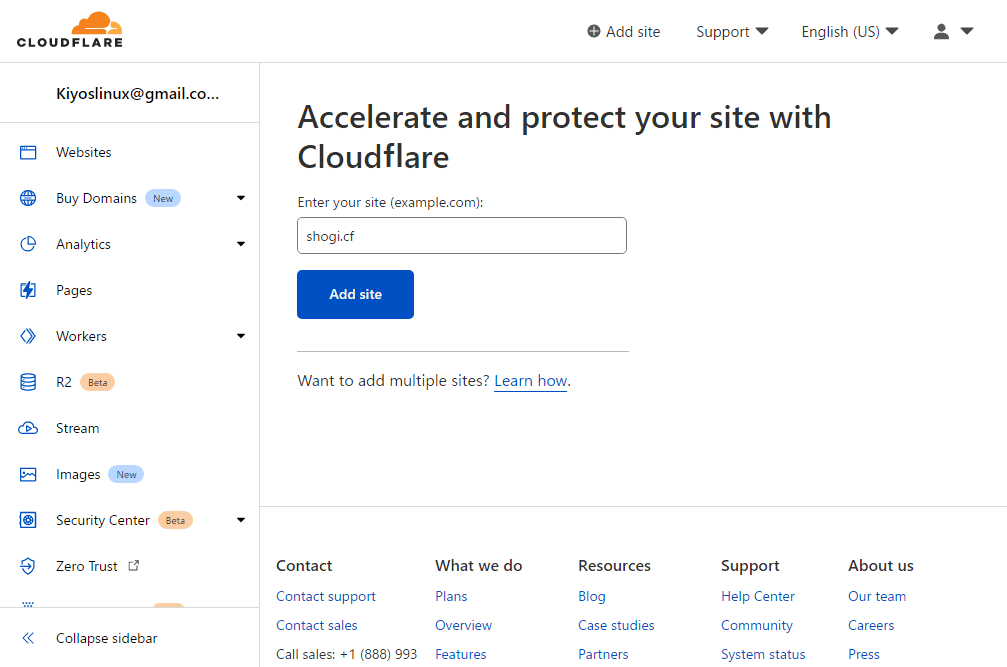Image resolution: width=1007 pixels, height=667 pixels.
Task: Open R2 in the sidebar
Action: (x=64, y=383)
